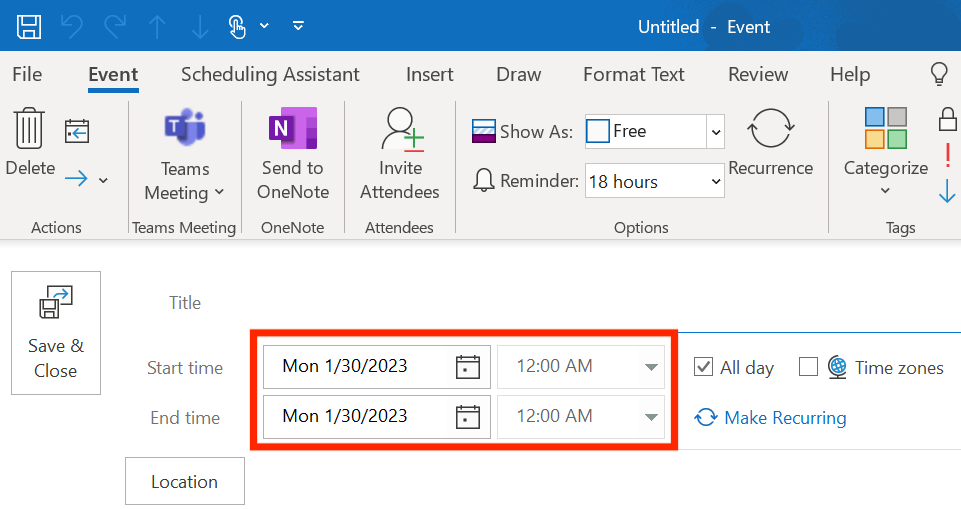Viewport: 961px width, 509px height.
Task: Open Teams Meeting icon
Action: pyautogui.click(x=184, y=127)
